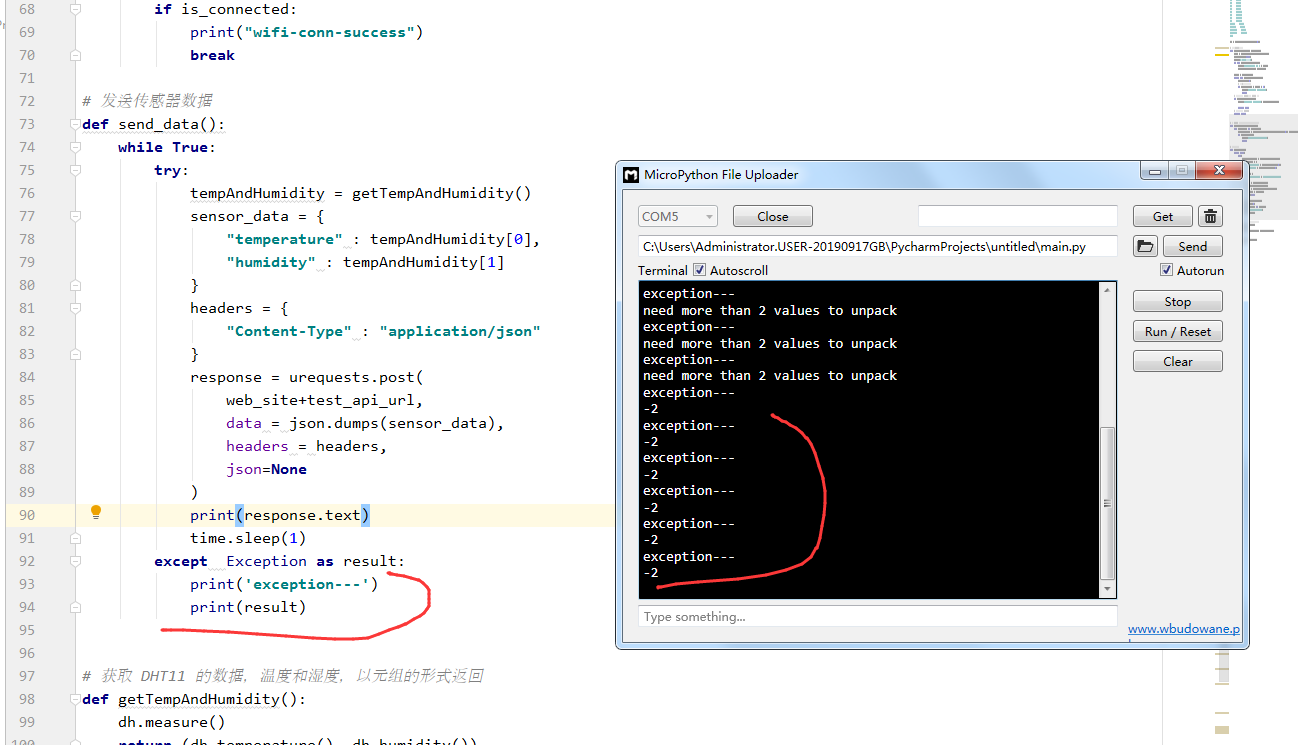The width and height of the screenshot is (1298, 745).
Task: Click the terminal vertical scrollbar thumb
Action: [1107, 503]
